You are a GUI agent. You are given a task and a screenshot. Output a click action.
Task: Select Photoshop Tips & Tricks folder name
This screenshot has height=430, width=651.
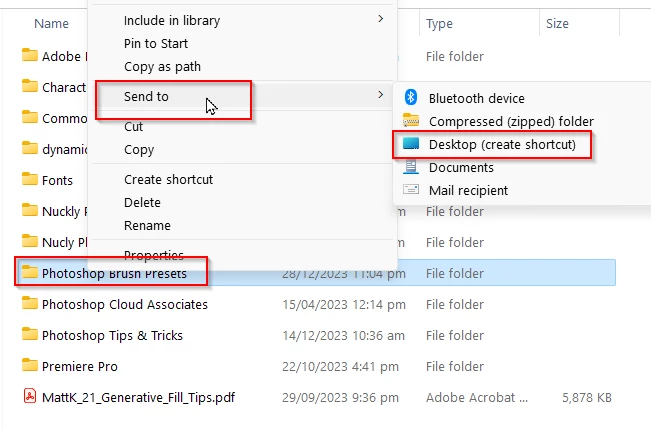pos(113,335)
